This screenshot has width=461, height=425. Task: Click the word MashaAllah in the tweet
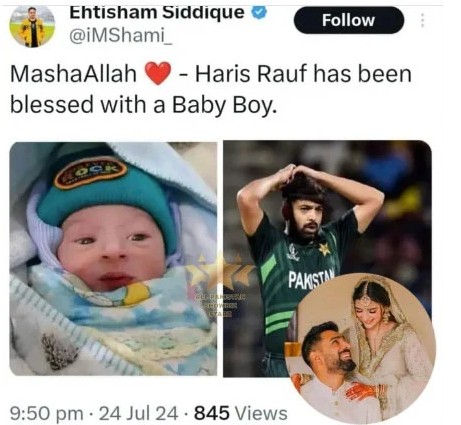[x=74, y=74]
